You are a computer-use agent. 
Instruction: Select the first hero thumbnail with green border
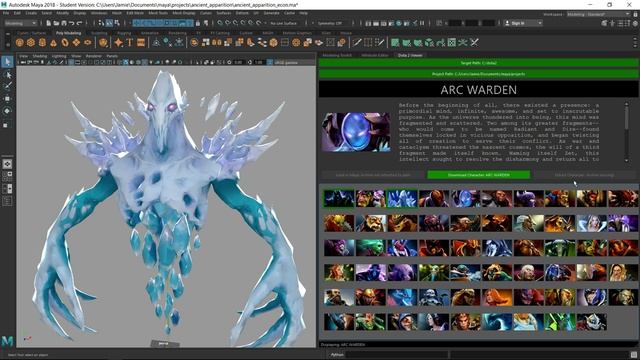coord(339,199)
